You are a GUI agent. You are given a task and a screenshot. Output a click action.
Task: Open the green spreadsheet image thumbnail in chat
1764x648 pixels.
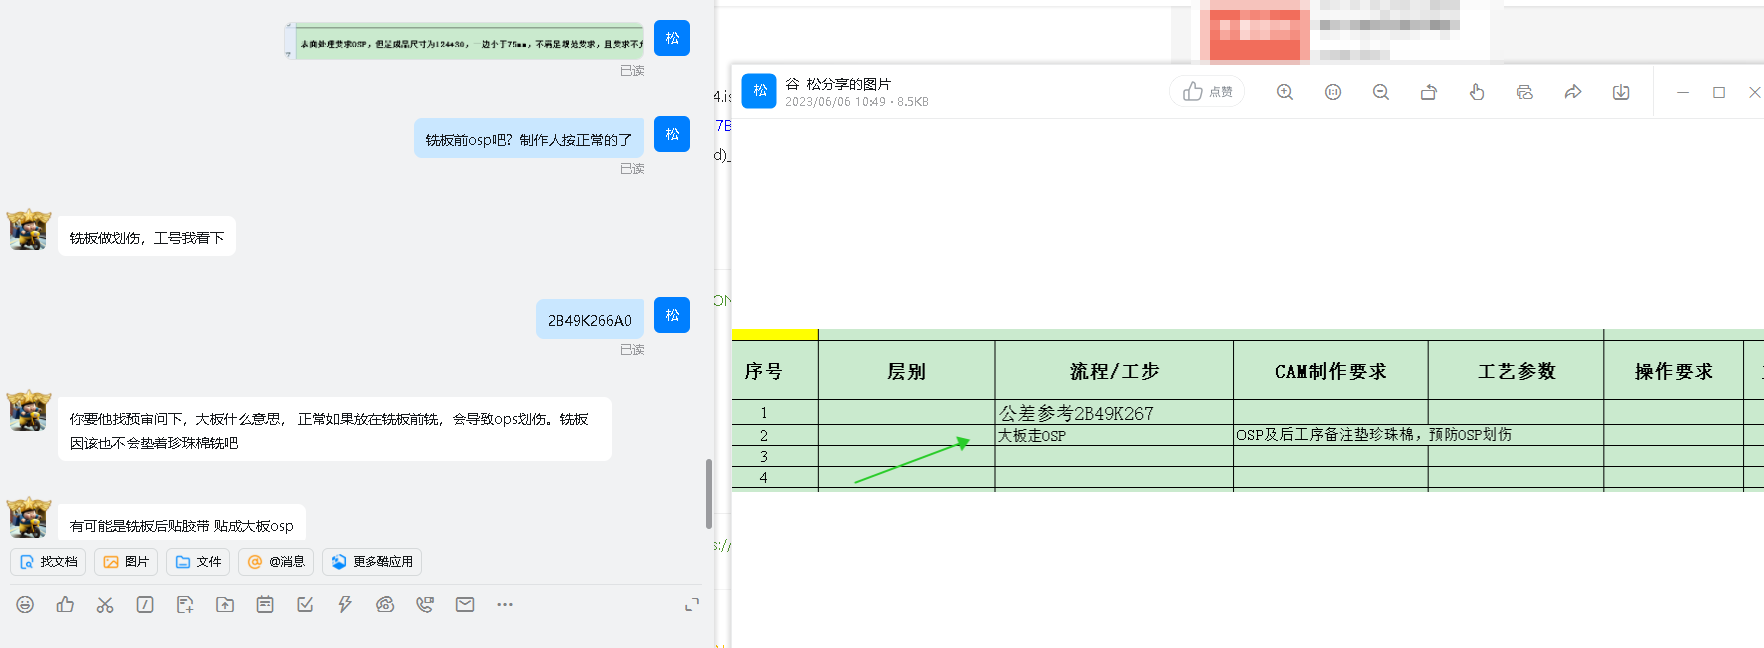click(465, 41)
